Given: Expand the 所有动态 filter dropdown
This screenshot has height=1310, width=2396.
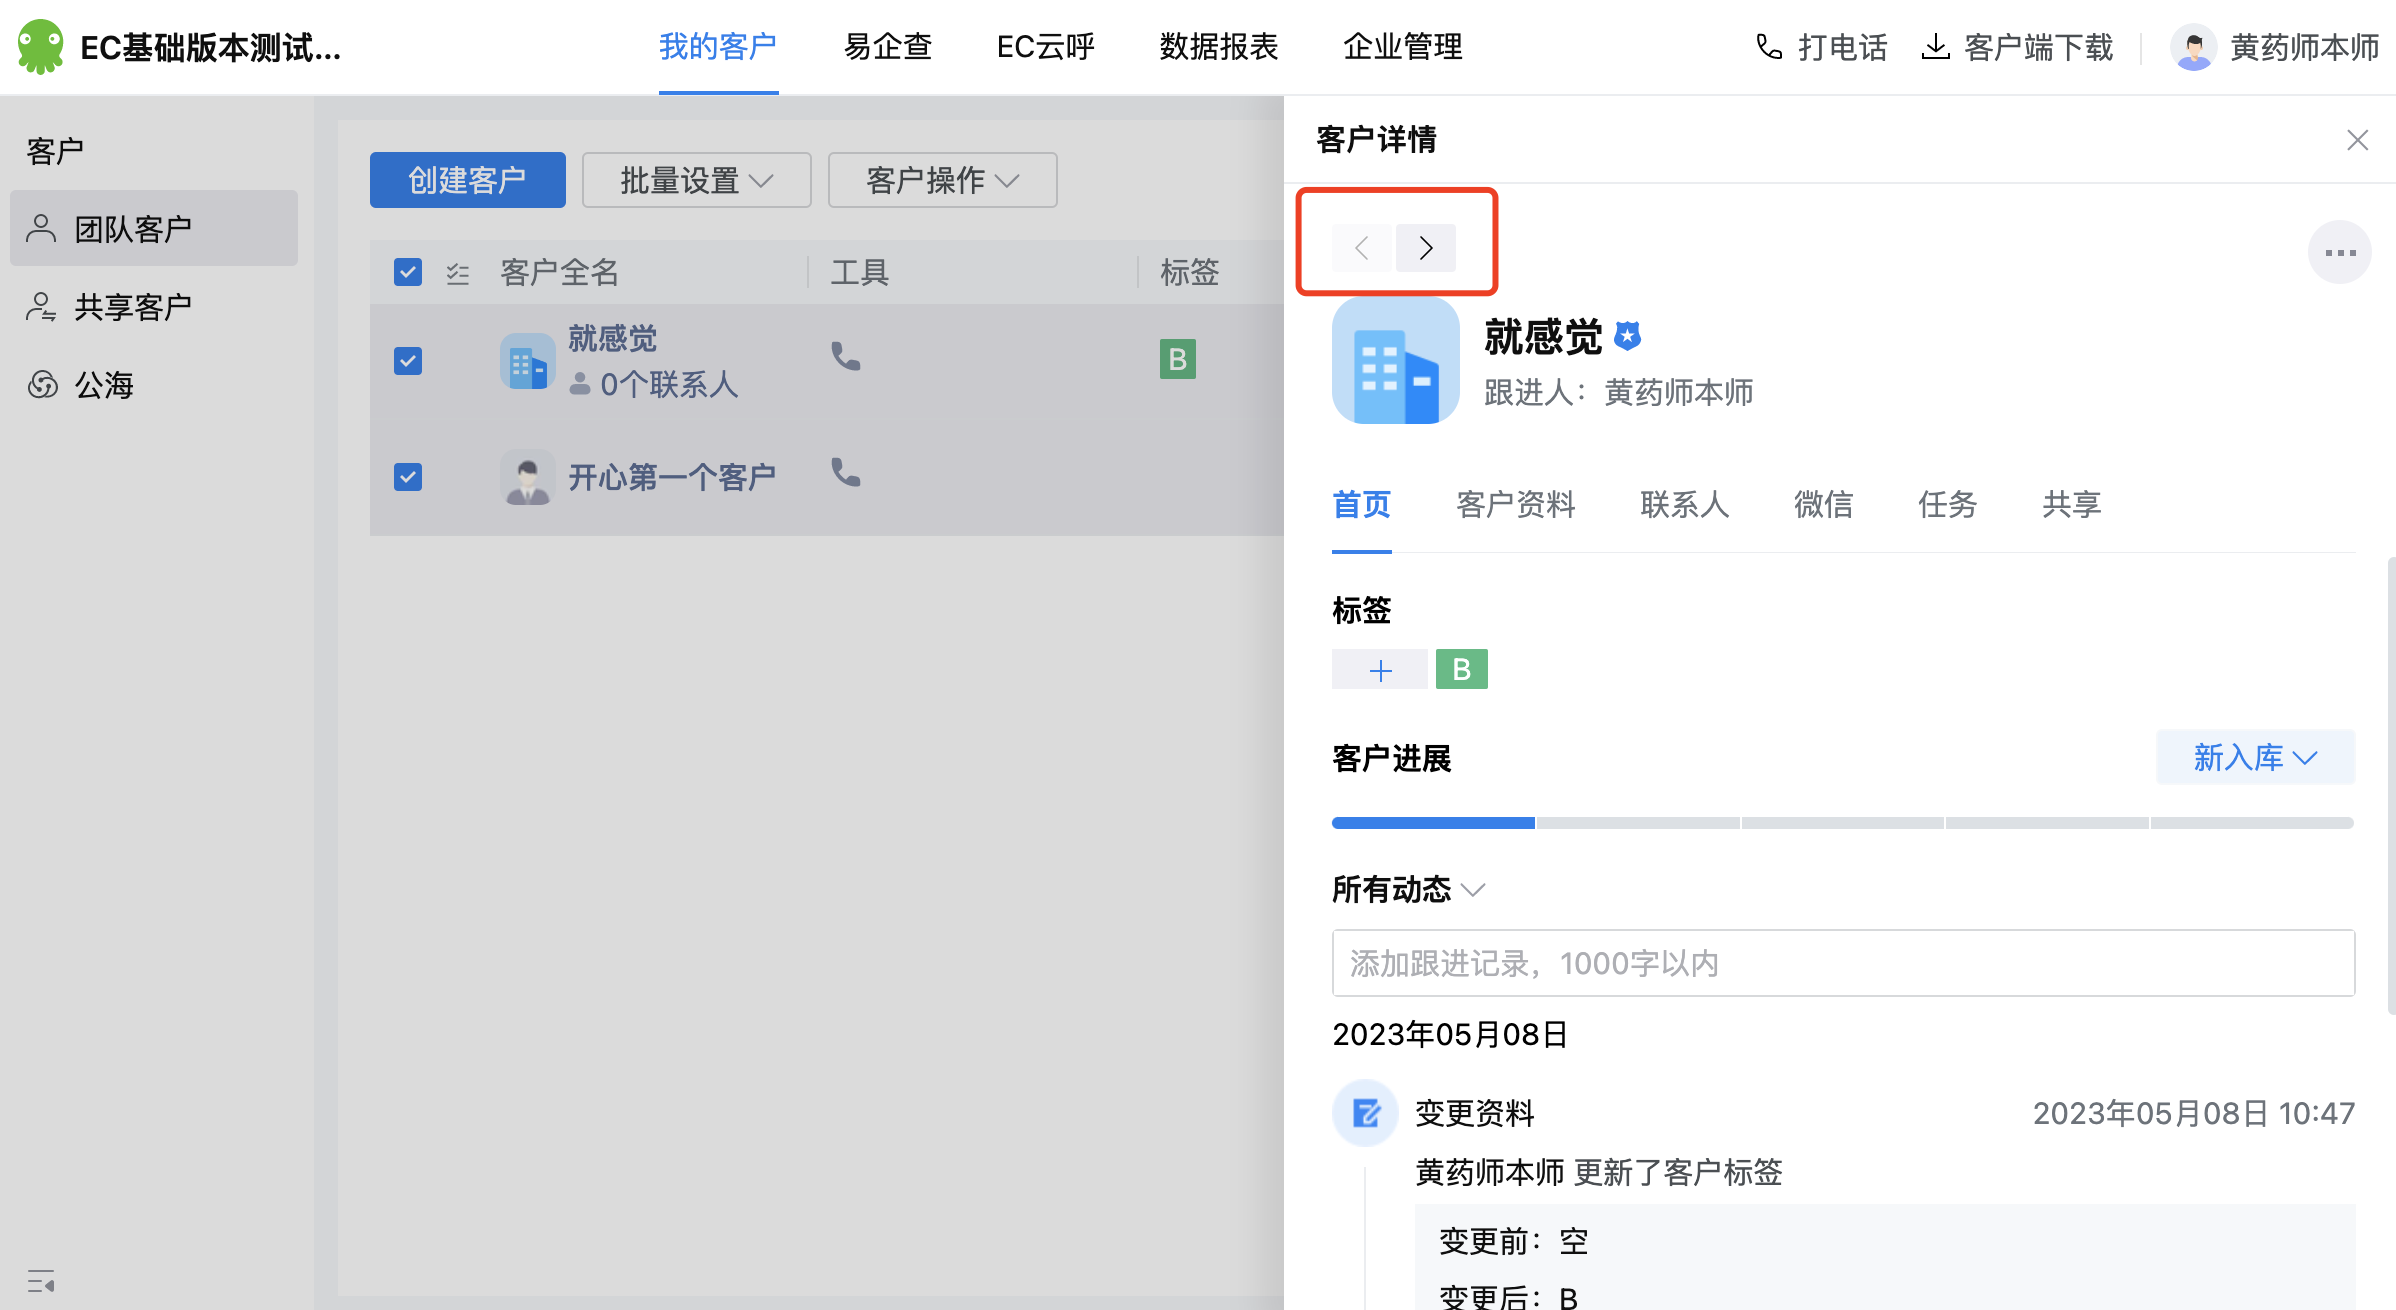Looking at the screenshot, I should (x=1409, y=889).
